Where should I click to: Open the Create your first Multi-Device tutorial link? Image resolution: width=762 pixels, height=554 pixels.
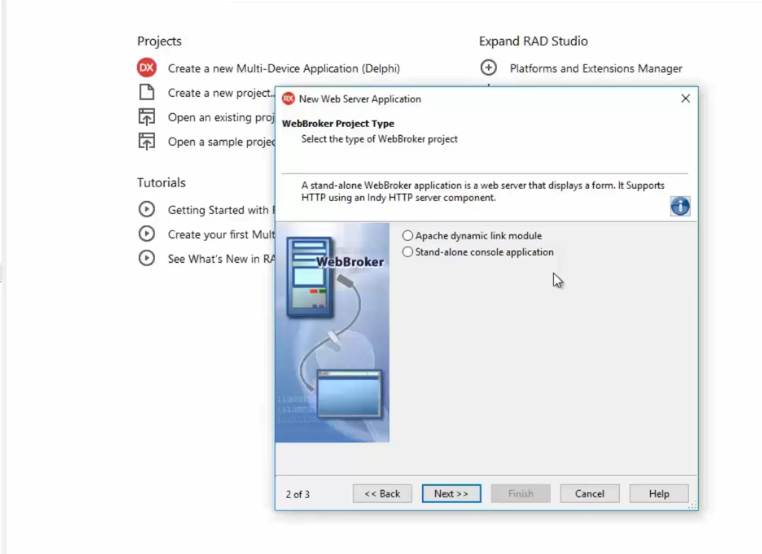(x=221, y=234)
